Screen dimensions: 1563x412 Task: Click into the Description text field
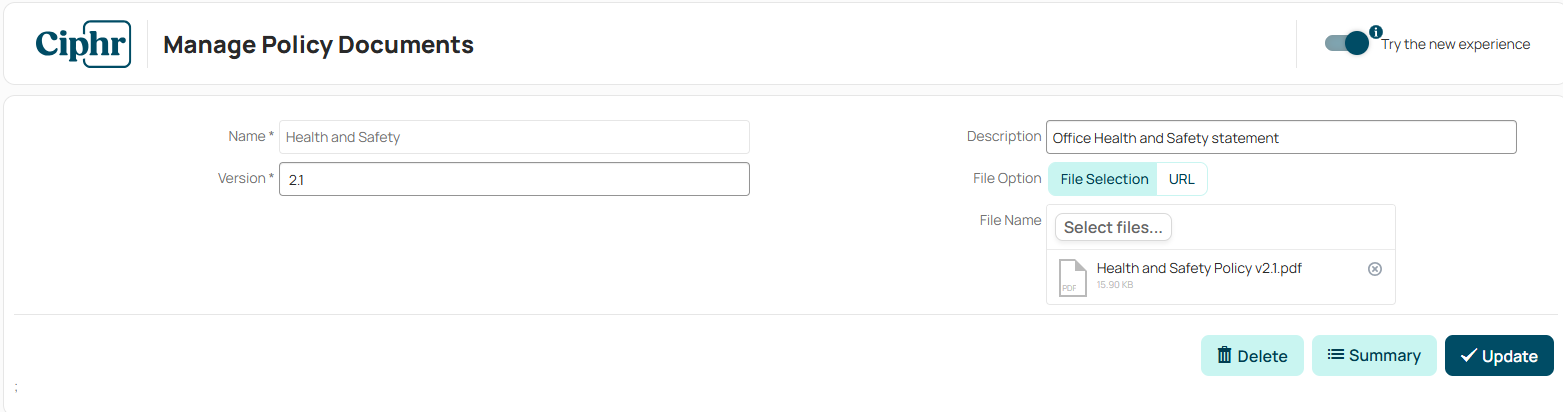tap(1281, 137)
